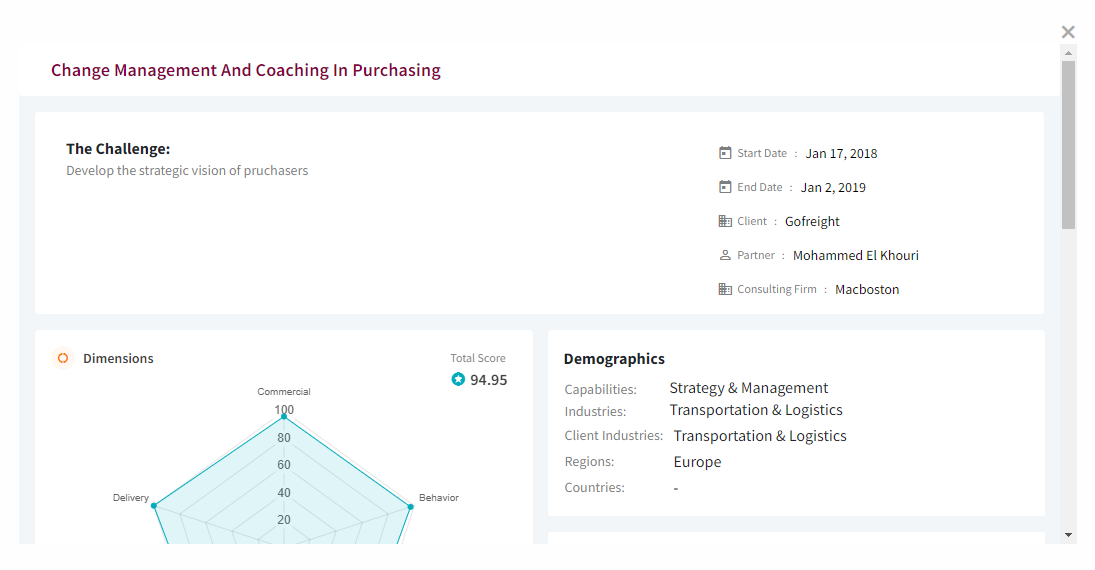Click the vertical scrollbar thumb
The image size is (1095, 570).
pyautogui.click(x=1068, y=145)
